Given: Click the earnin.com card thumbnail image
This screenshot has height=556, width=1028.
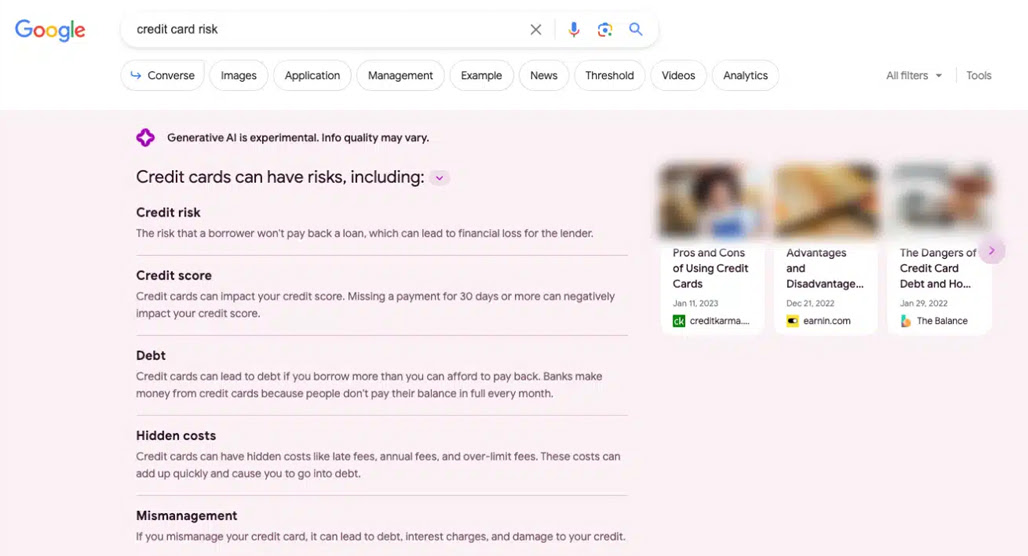Looking at the screenshot, I should click(825, 200).
